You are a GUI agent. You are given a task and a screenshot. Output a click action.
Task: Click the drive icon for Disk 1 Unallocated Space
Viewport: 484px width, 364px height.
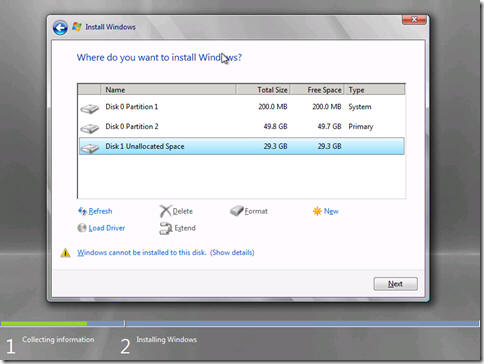point(90,148)
